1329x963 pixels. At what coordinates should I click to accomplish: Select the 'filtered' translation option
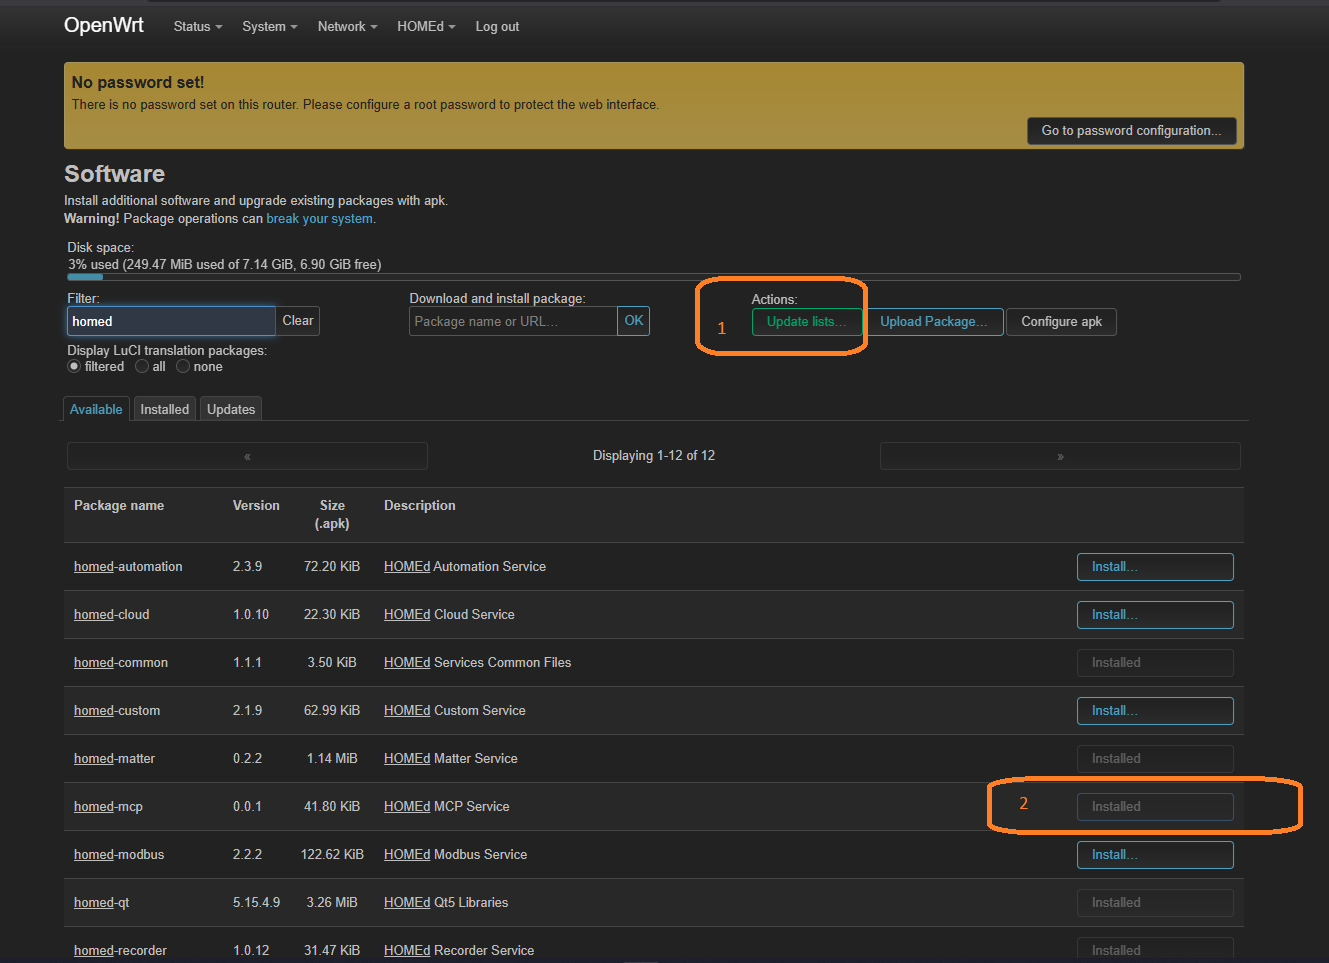click(x=74, y=367)
